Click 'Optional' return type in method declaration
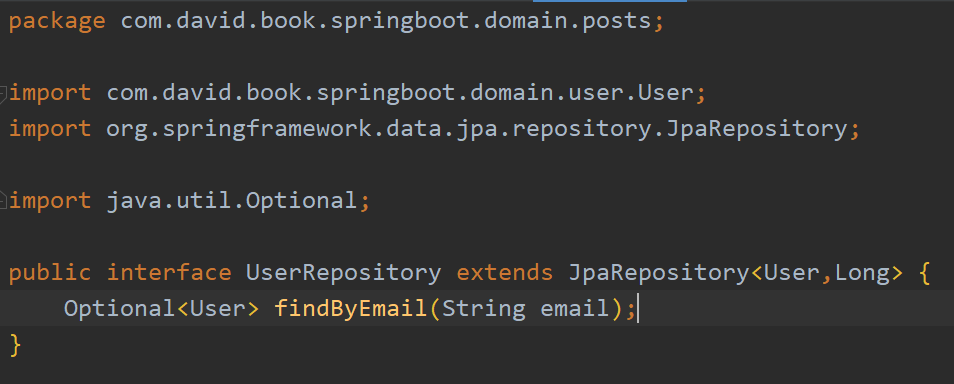 pos(120,309)
